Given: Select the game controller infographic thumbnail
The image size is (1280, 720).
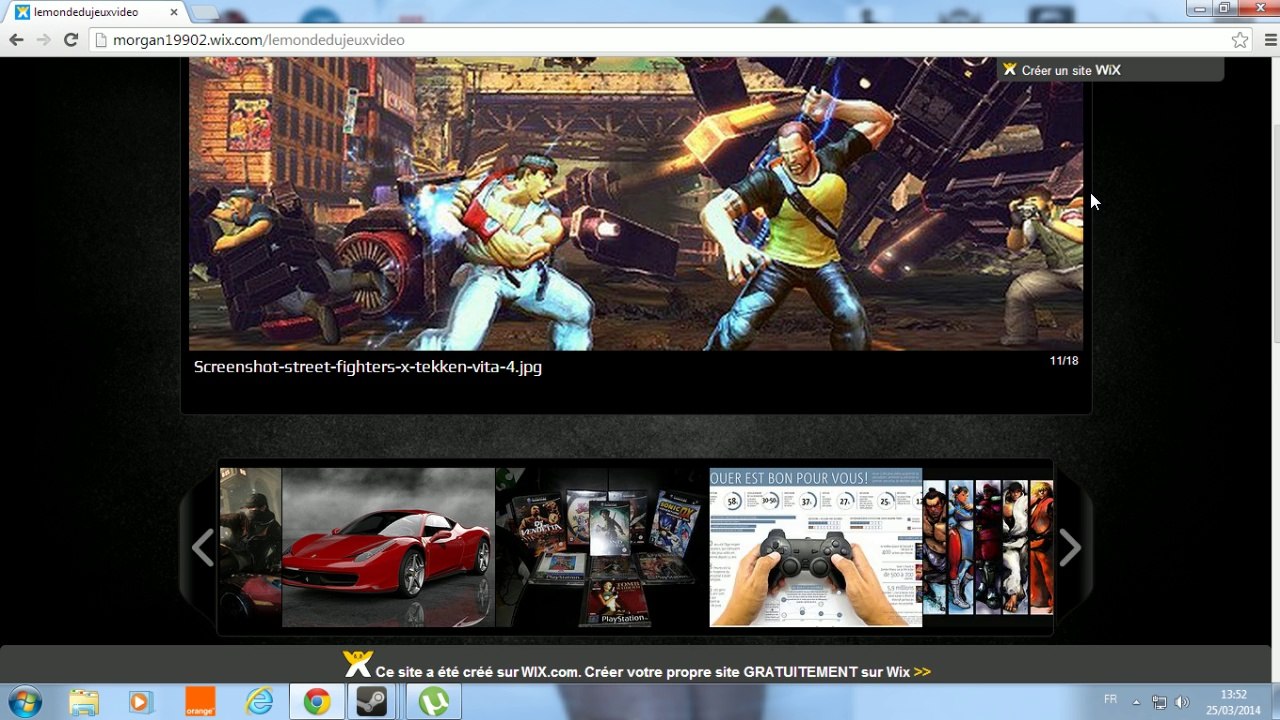Looking at the screenshot, I should pos(816,547).
